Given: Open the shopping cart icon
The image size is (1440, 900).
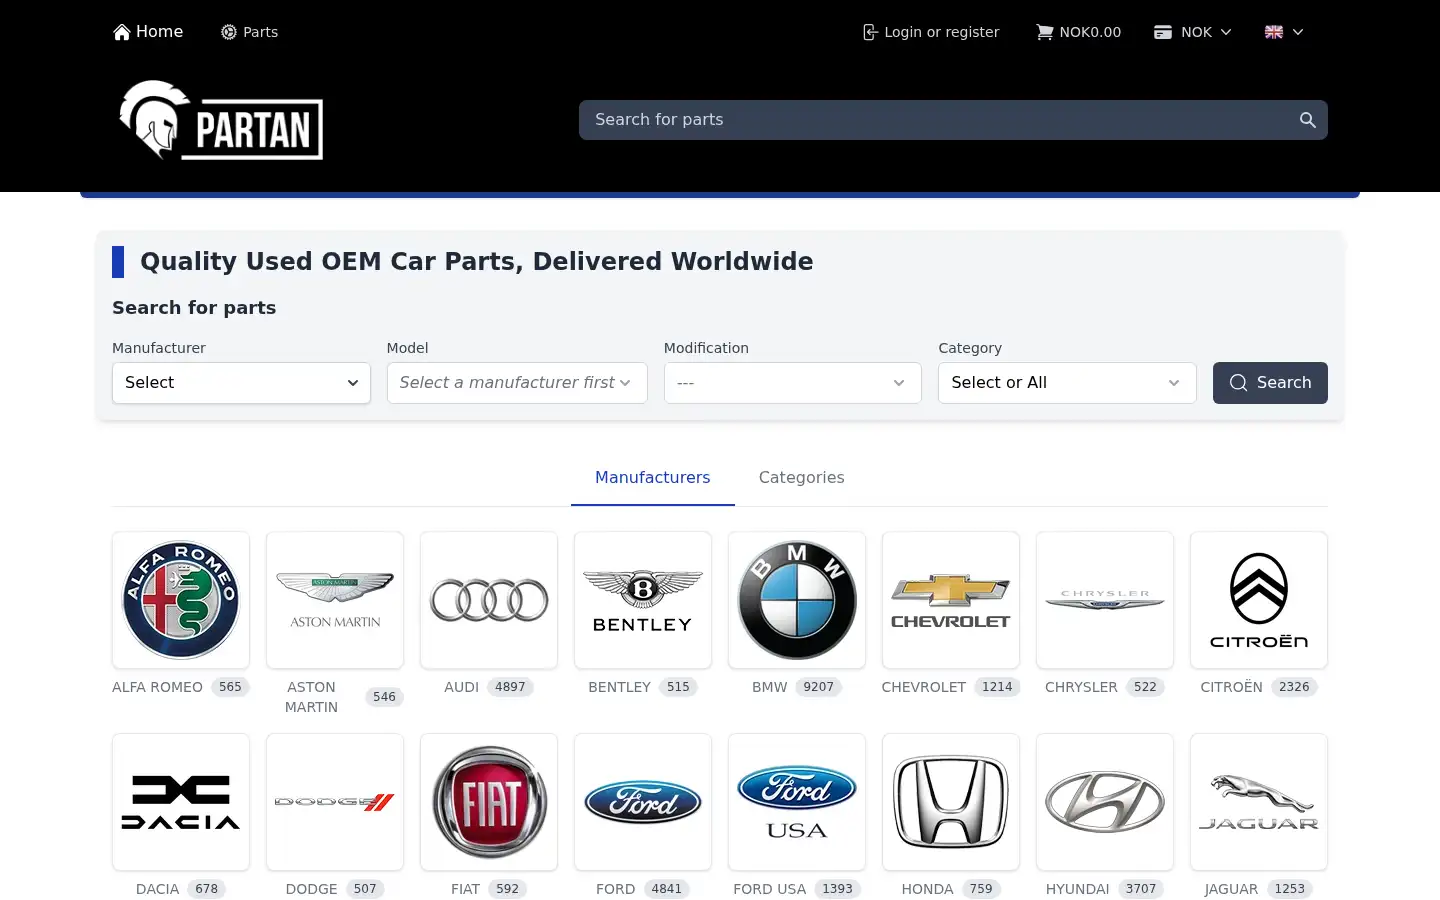Looking at the screenshot, I should [1044, 32].
